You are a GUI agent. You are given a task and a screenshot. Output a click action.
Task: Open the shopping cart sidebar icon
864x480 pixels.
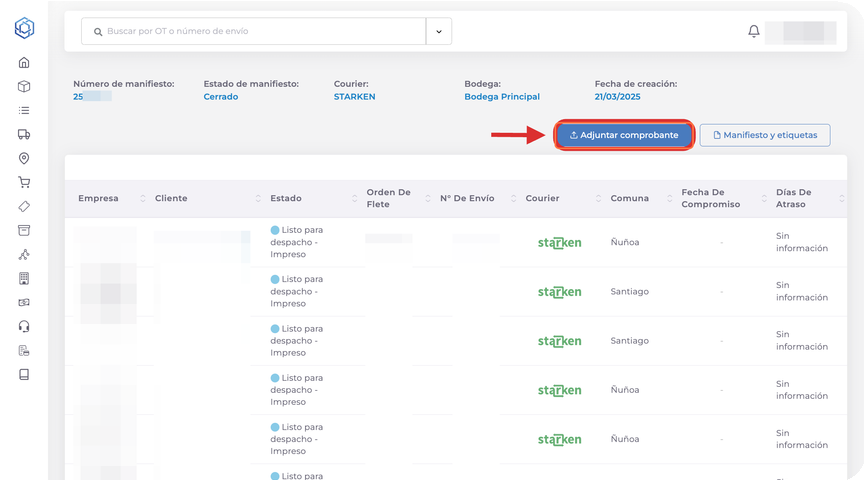pos(24,182)
